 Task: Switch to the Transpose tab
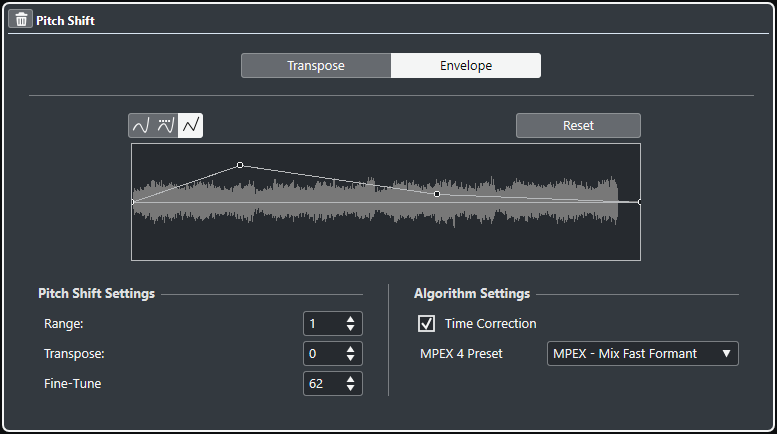click(316, 65)
